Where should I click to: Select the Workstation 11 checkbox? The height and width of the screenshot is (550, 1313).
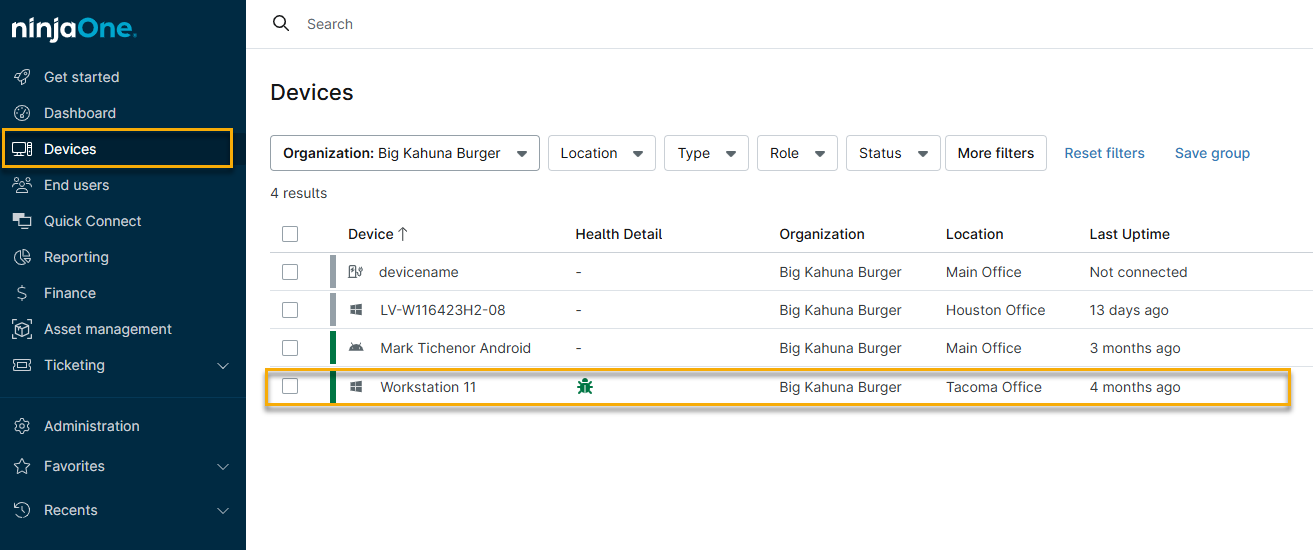click(x=290, y=387)
